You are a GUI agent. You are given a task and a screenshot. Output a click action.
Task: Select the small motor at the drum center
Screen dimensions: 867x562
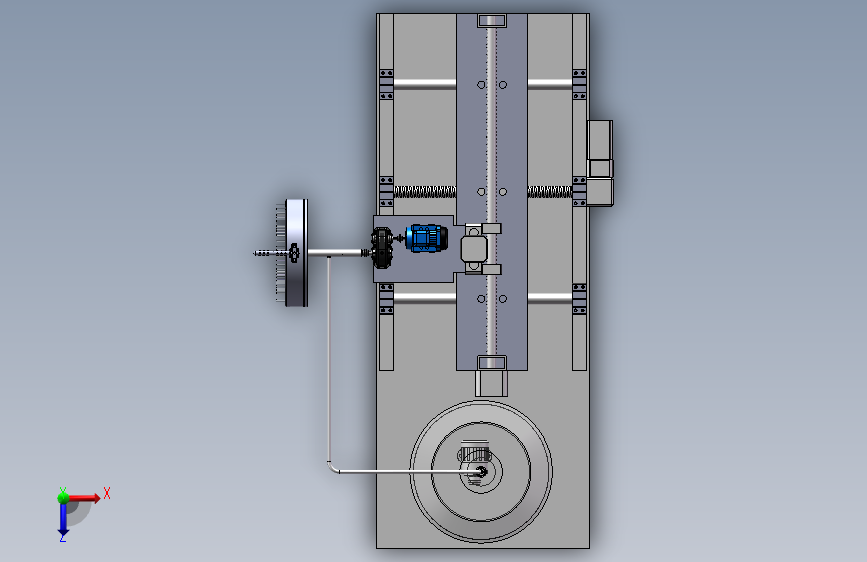coord(476,464)
